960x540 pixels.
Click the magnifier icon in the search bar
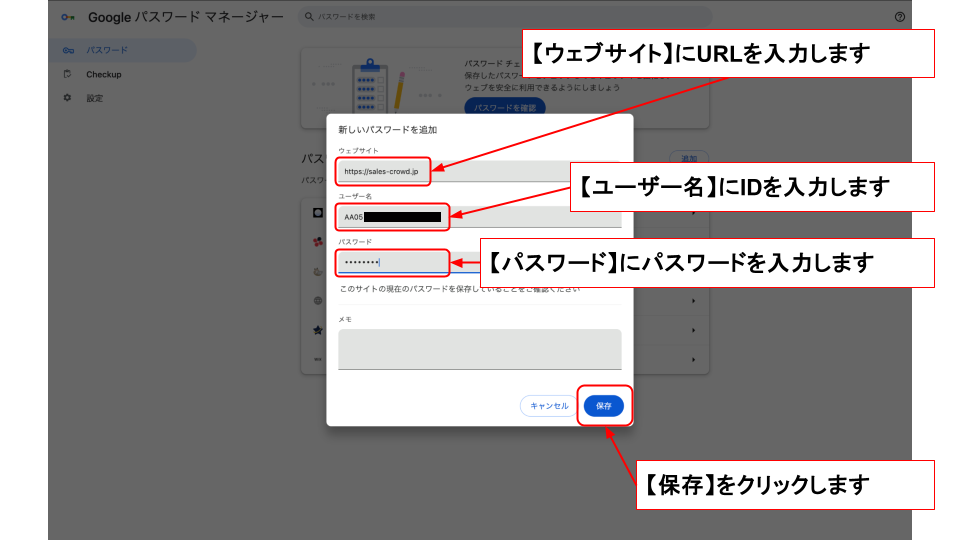[310, 18]
